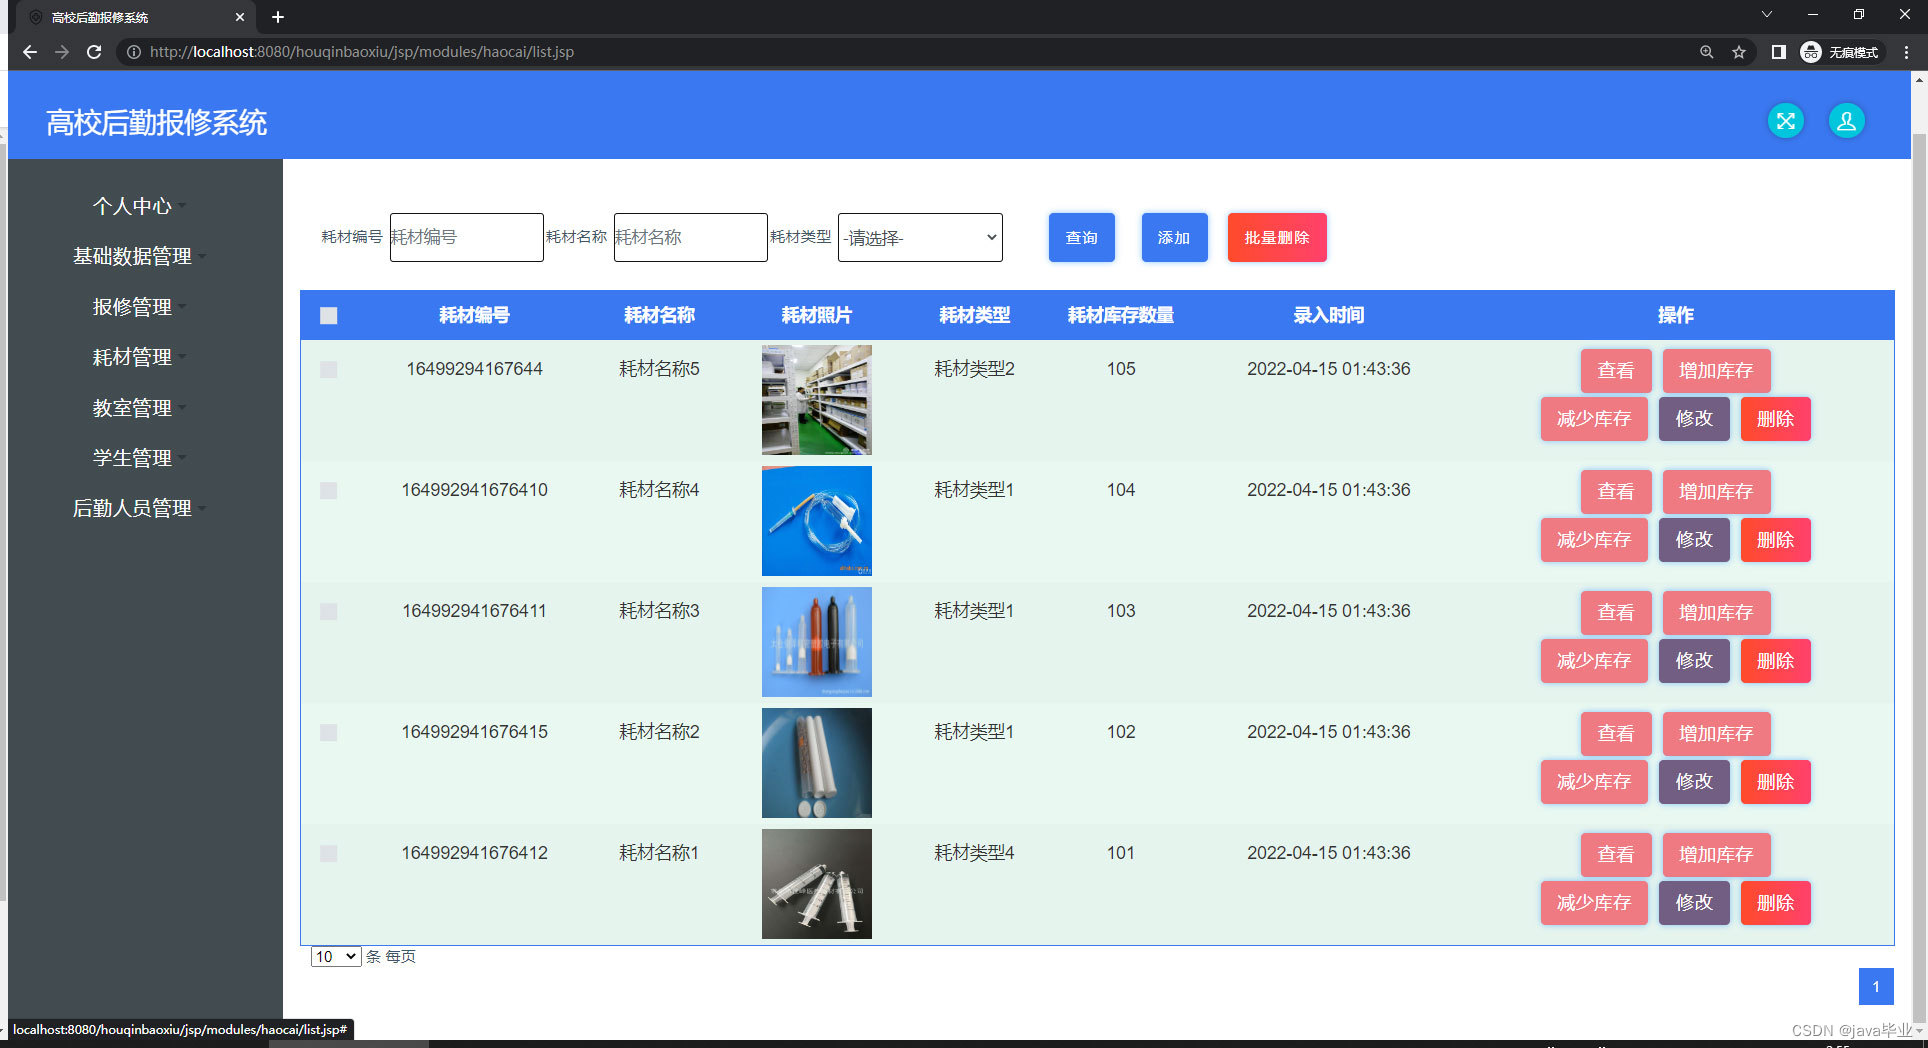Focus the 耗材编号 input field
This screenshot has width=1928, height=1048.
466,238
